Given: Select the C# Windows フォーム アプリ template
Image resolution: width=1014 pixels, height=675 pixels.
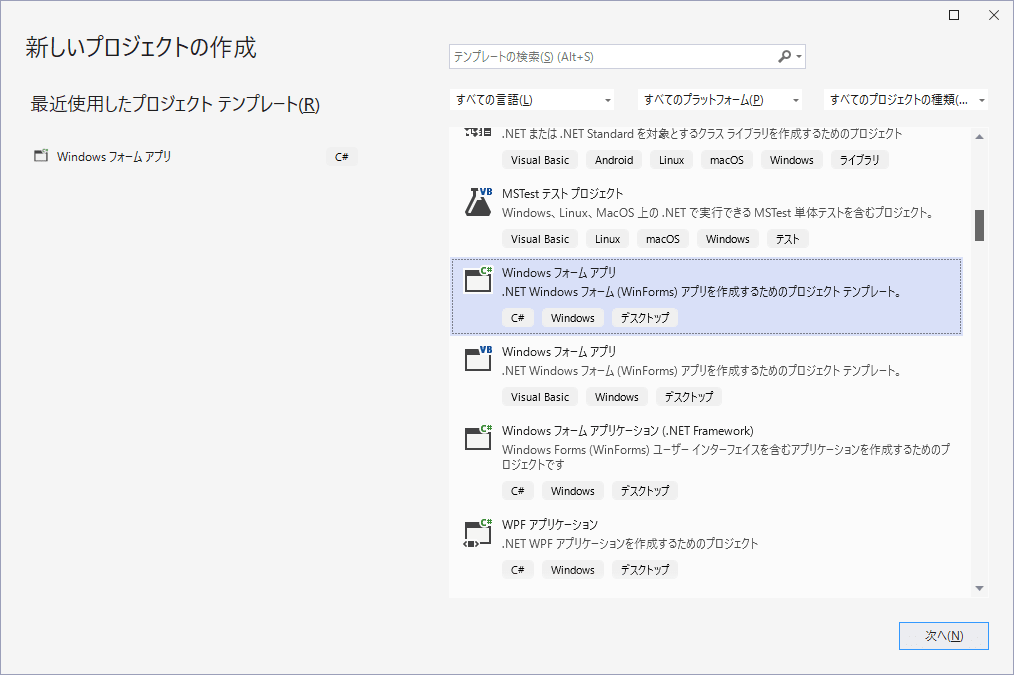Looking at the screenshot, I should 706,296.
